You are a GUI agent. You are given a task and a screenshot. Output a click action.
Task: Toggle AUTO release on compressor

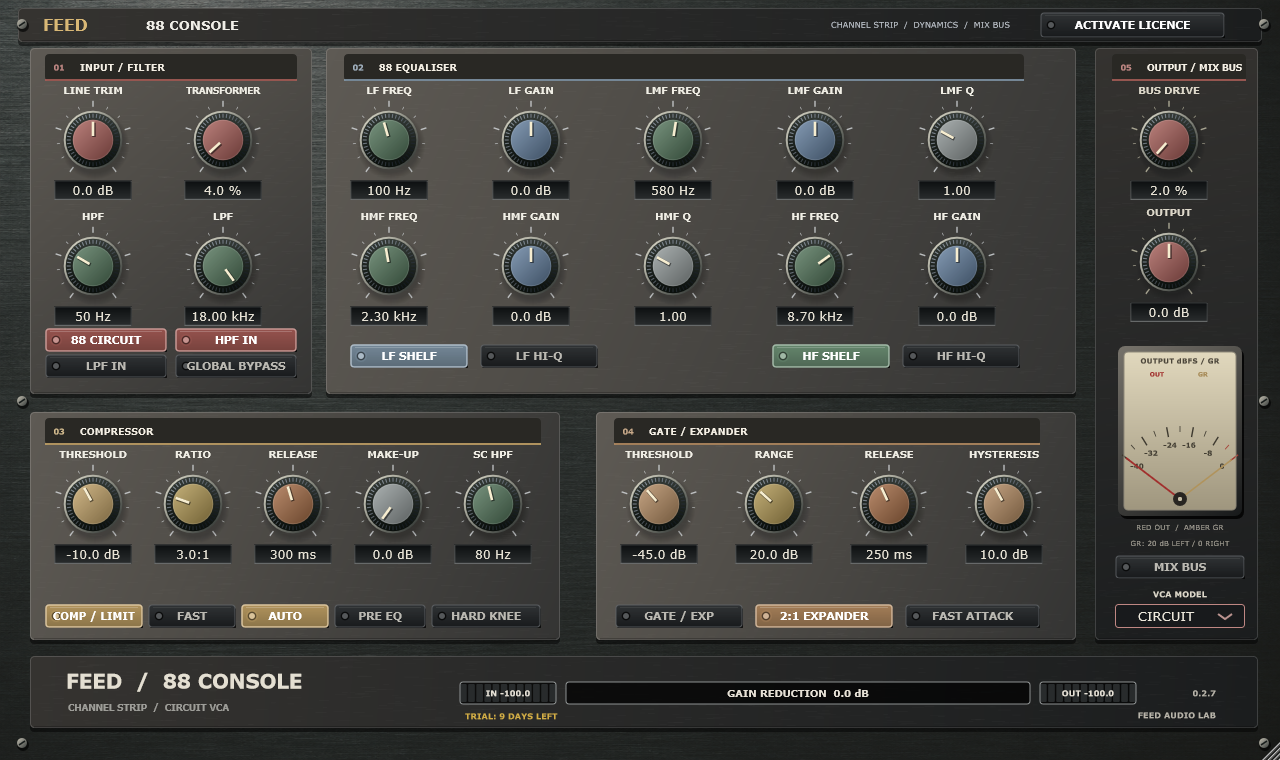tap(285, 616)
